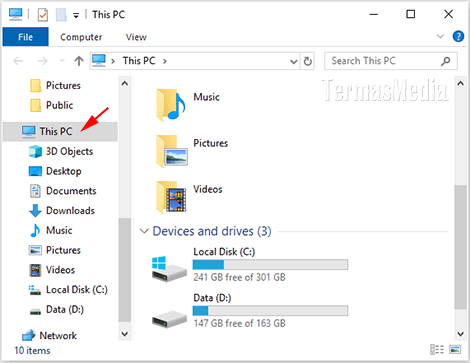Viewport: 470px width, 363px height.
Task: Click the Devices and drives (3) header
Action: point(212,231)
